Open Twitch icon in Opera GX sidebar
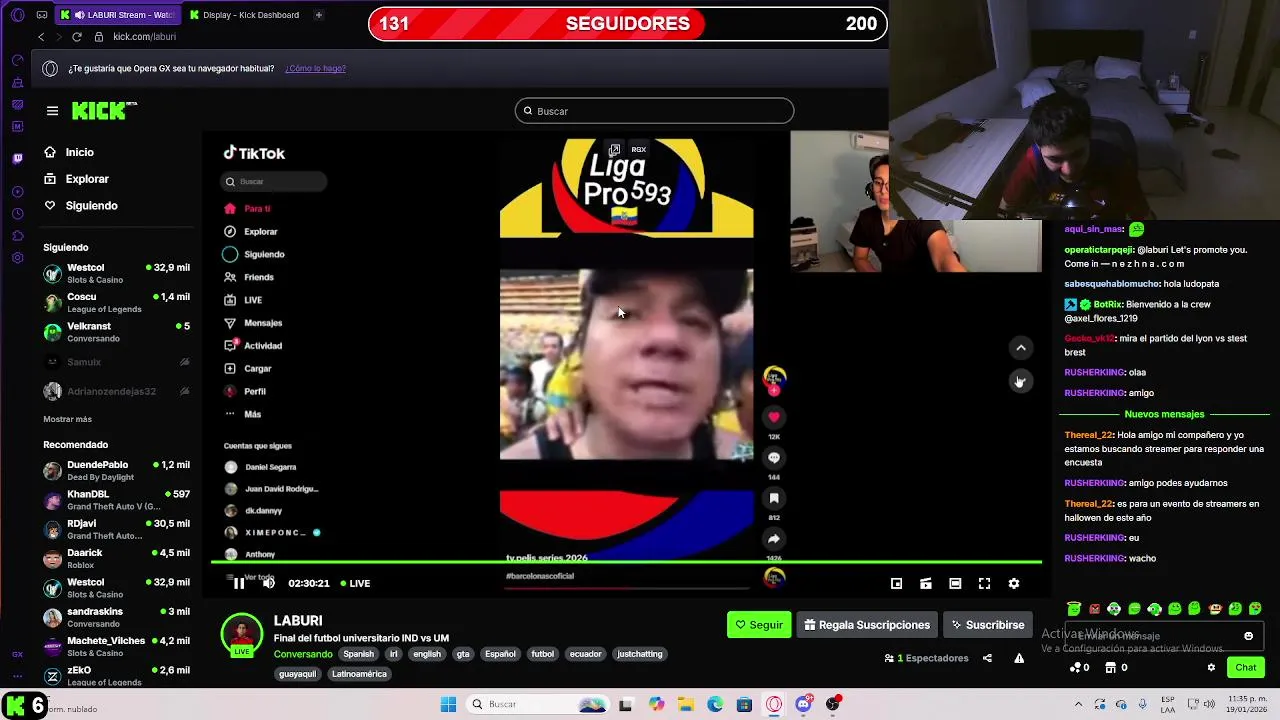 (x=17, y=158)
